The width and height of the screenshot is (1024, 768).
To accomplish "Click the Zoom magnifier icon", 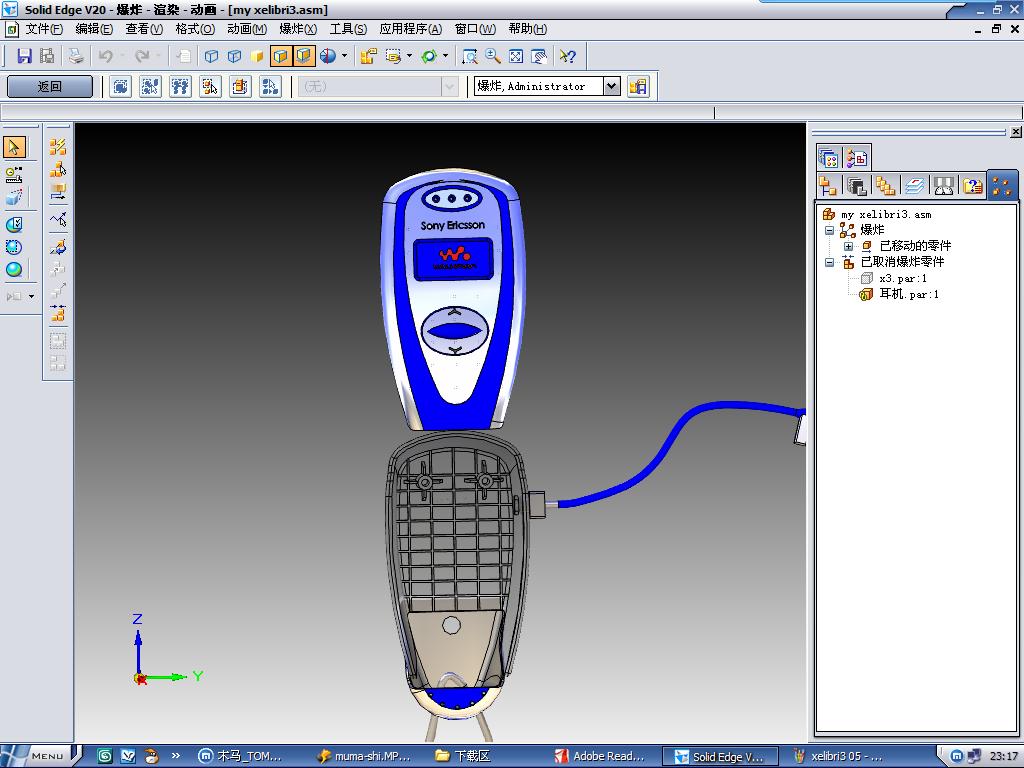I will 493,56.
